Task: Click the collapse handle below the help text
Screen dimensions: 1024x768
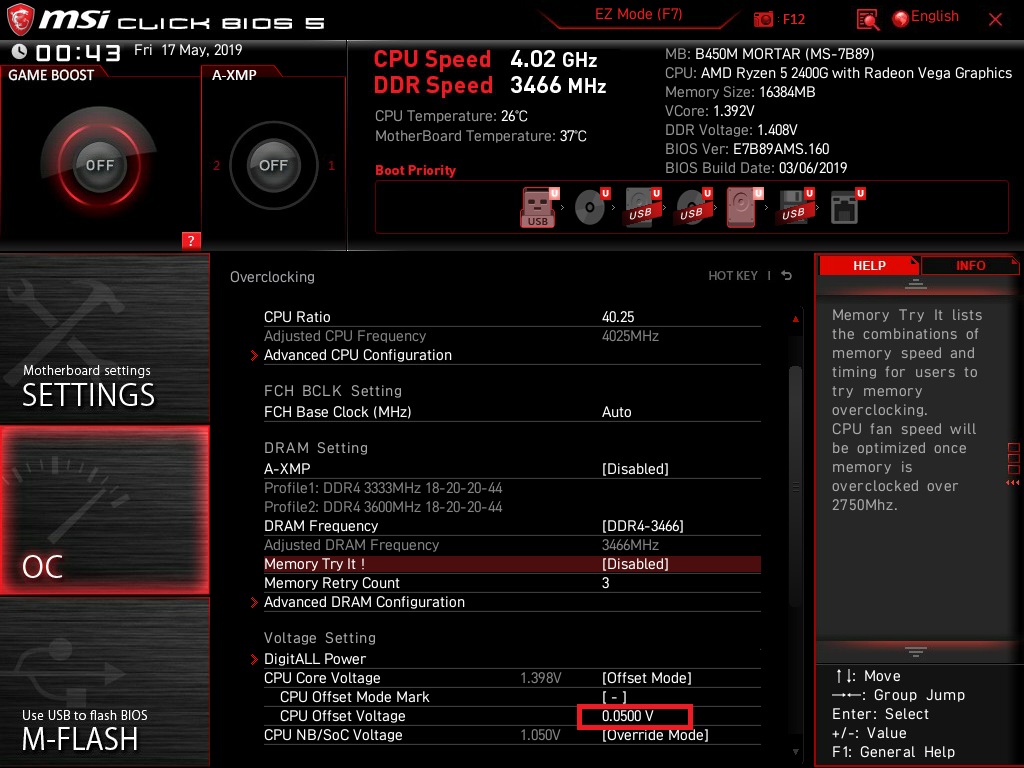Action: pyautogui.click(x=916, y=651)
